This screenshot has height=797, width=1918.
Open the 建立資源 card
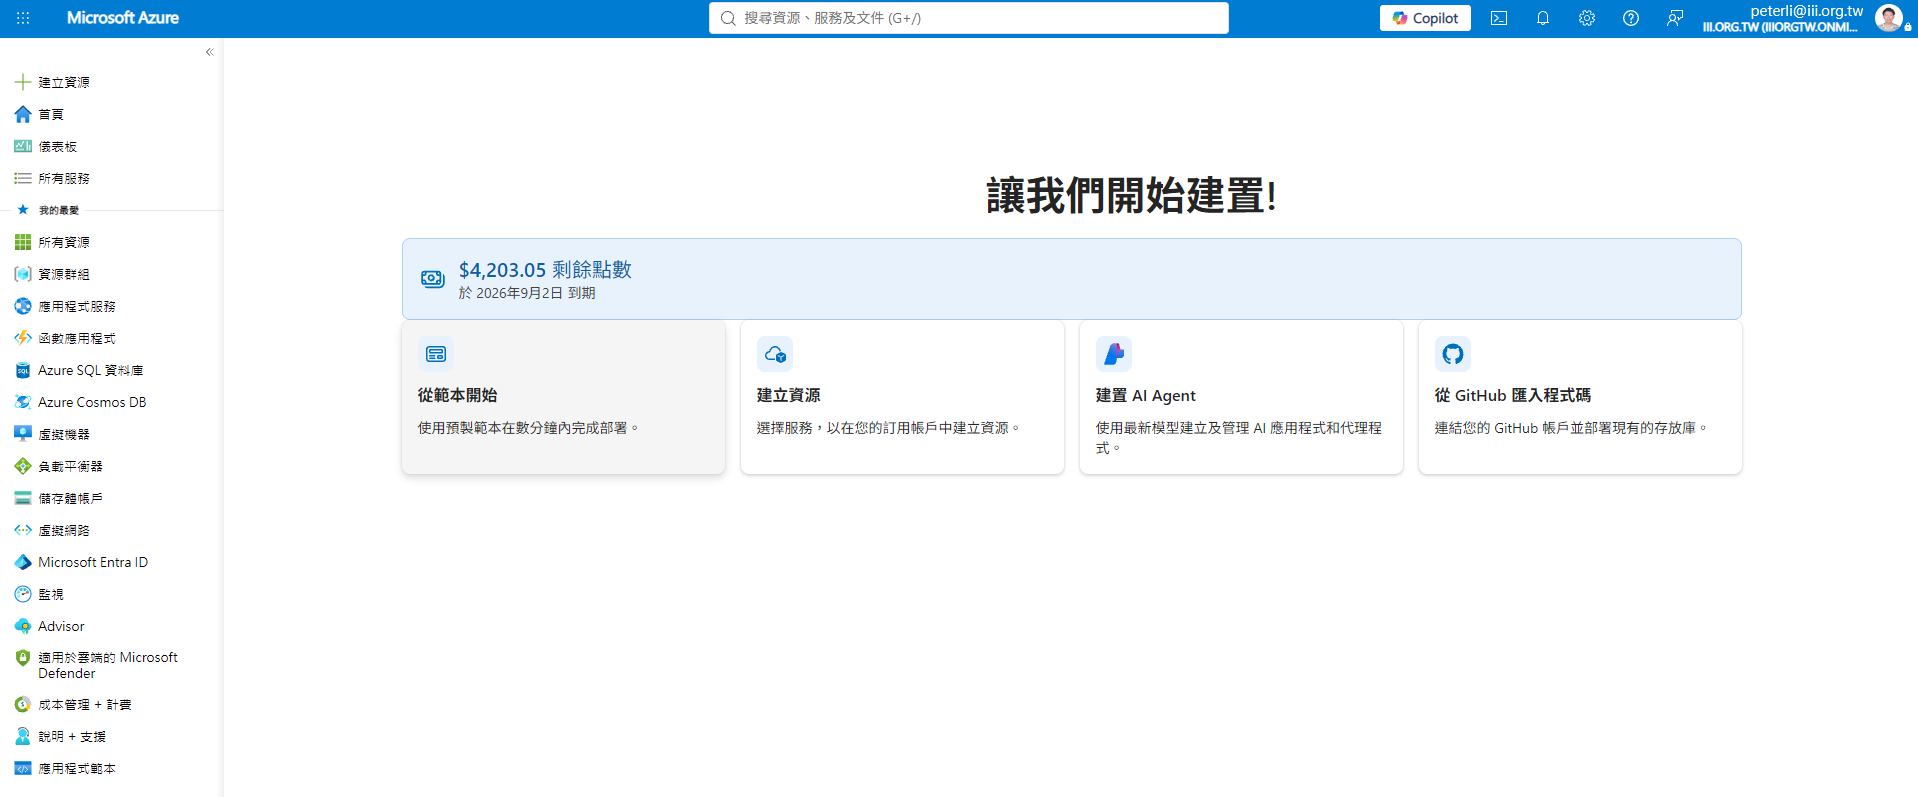902,397
